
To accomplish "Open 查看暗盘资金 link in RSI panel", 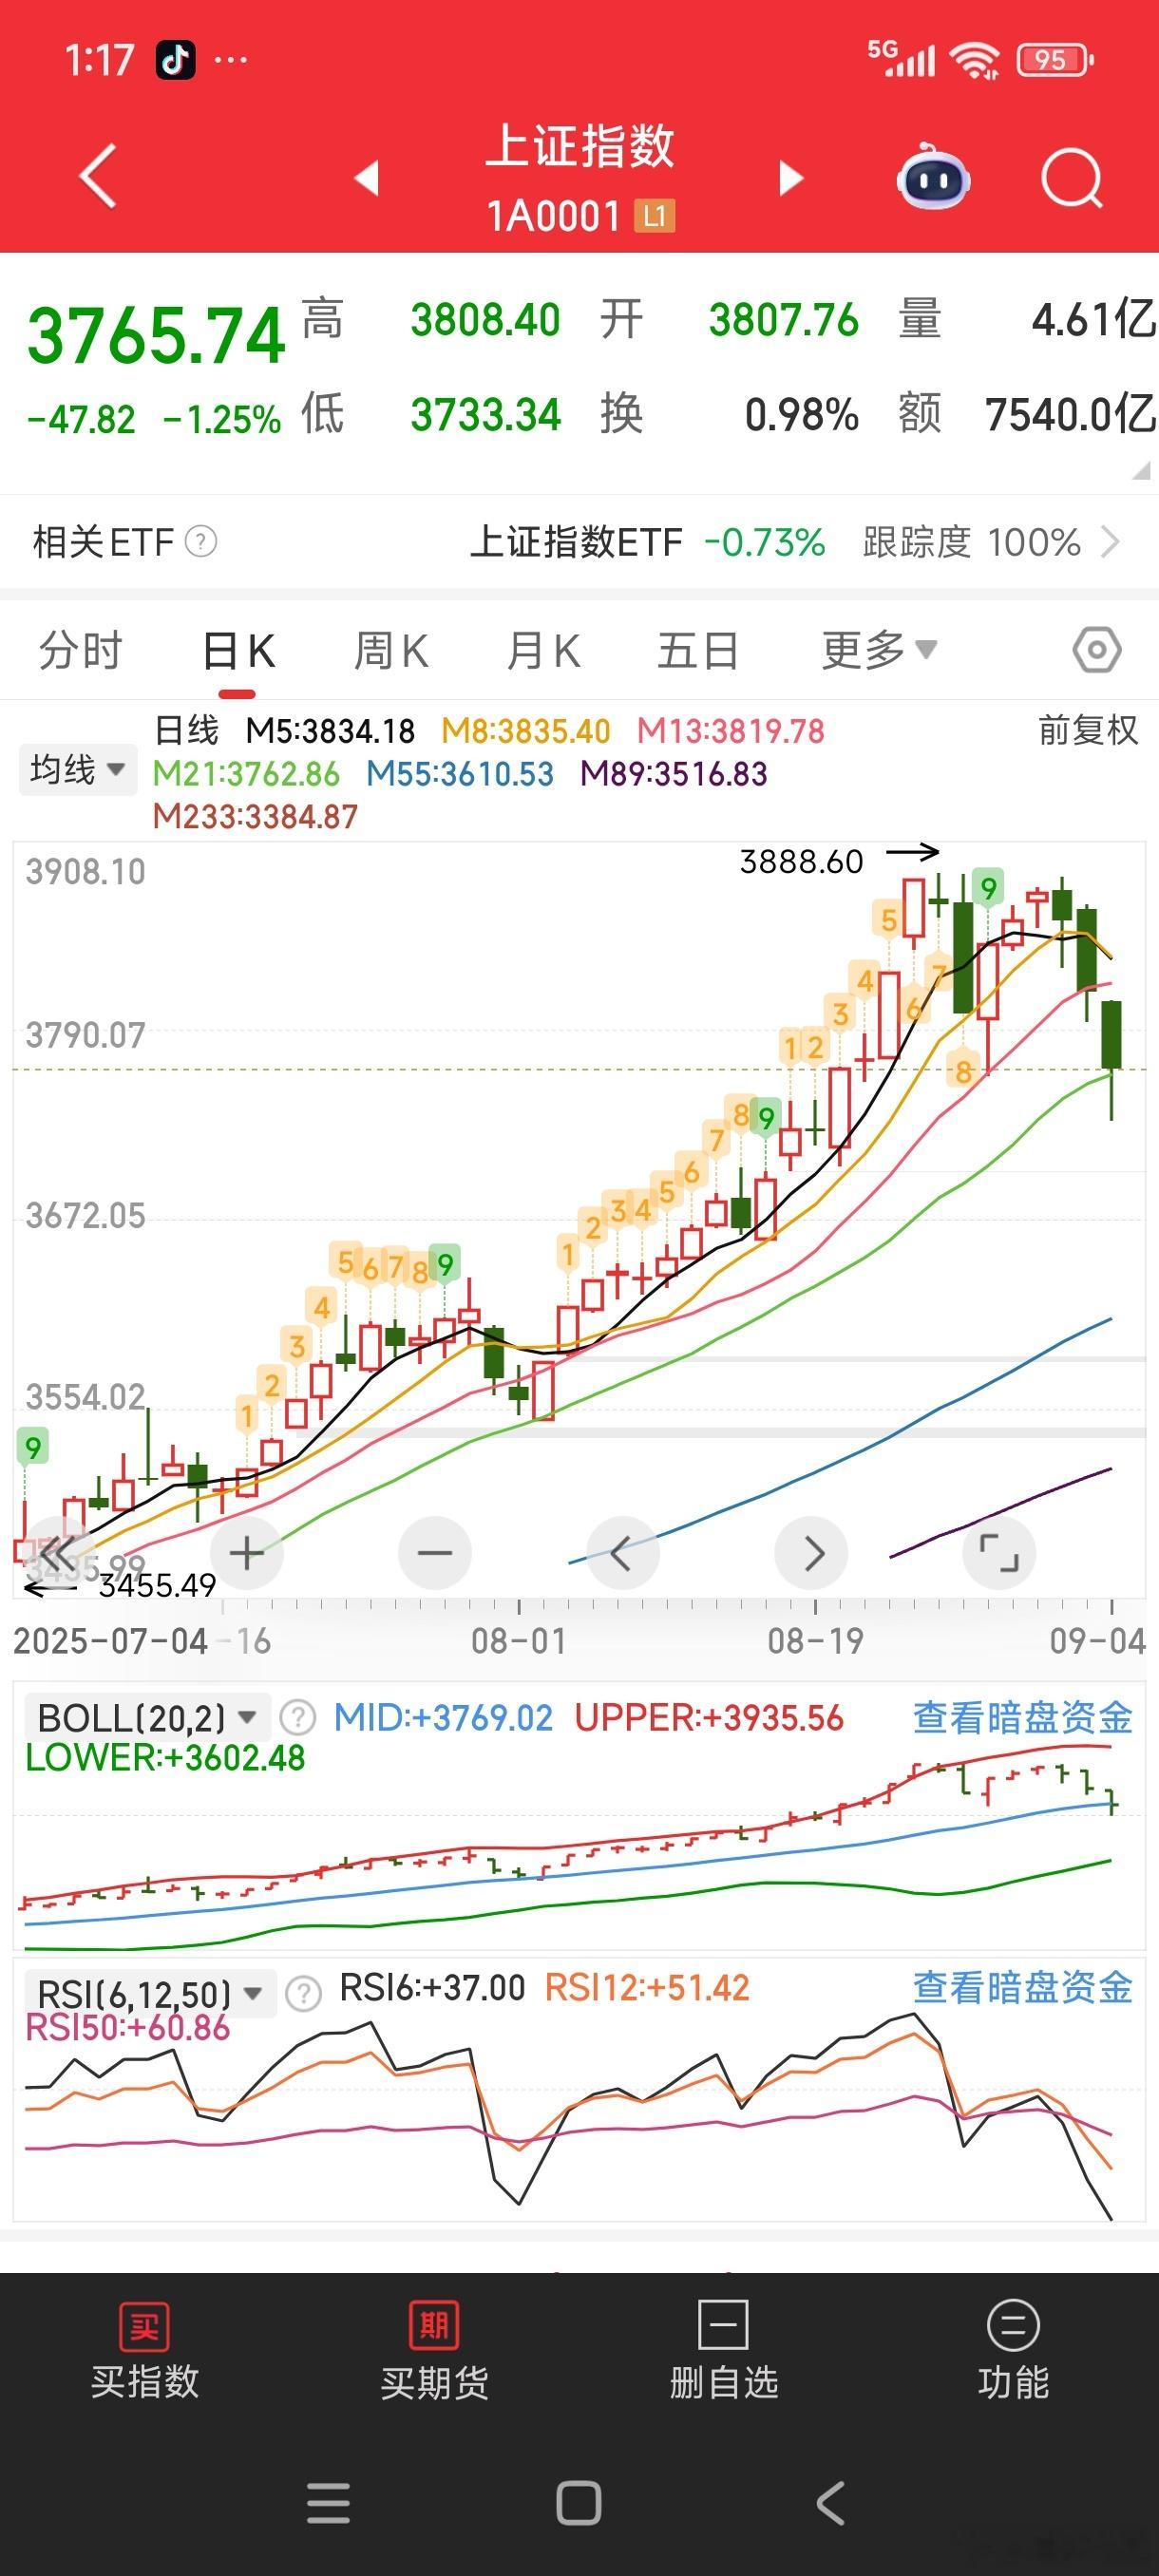I will tap(1022, 1987).
